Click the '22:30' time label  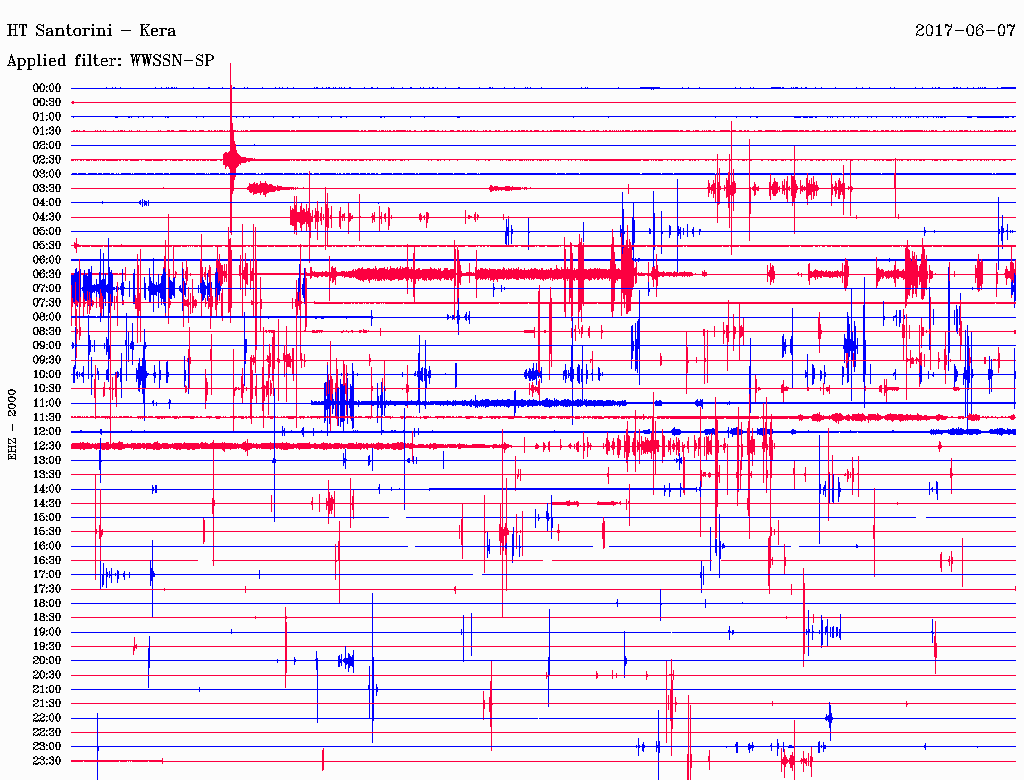(47, 732)
